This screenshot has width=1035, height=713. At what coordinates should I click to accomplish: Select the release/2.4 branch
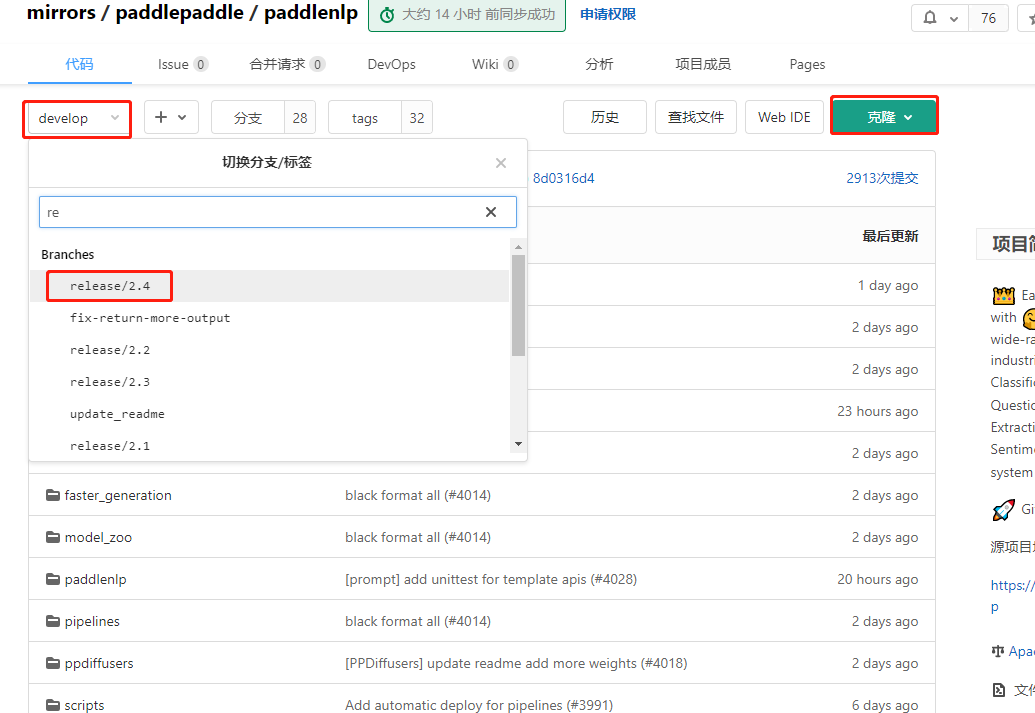pos(109,286)
